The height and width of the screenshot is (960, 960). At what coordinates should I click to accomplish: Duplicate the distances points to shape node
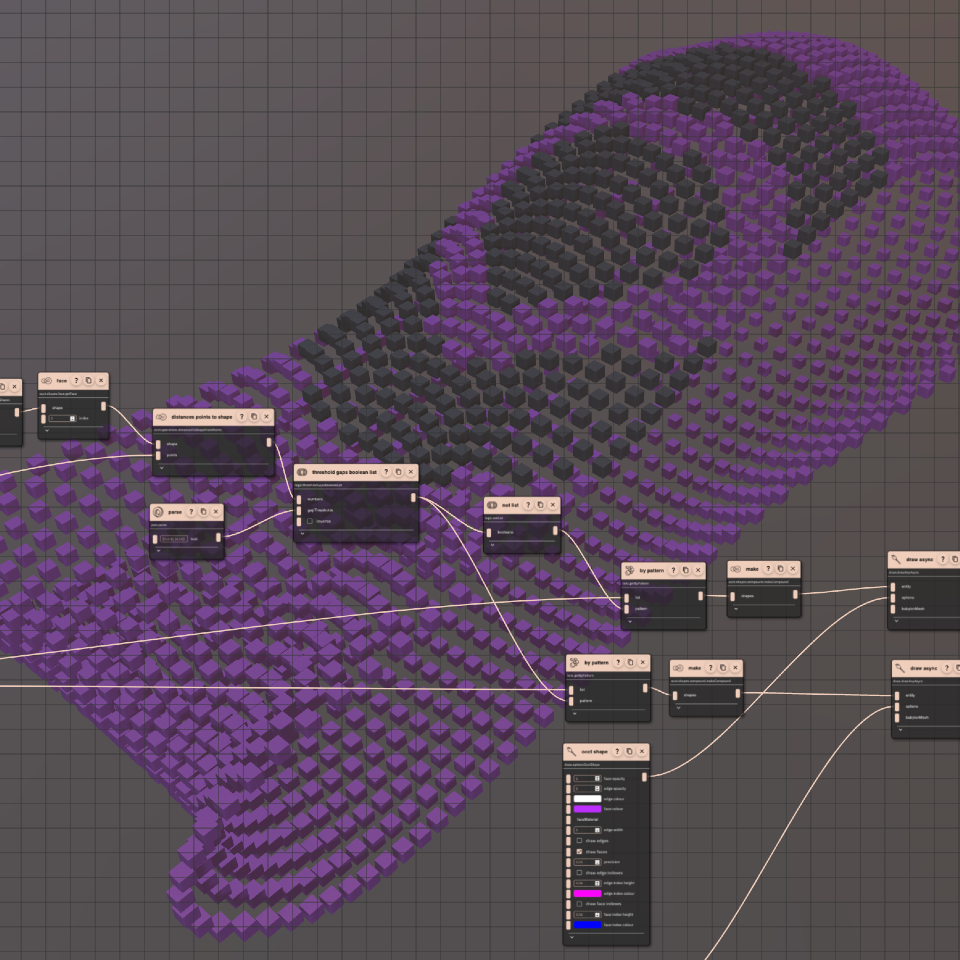[254, 417]
